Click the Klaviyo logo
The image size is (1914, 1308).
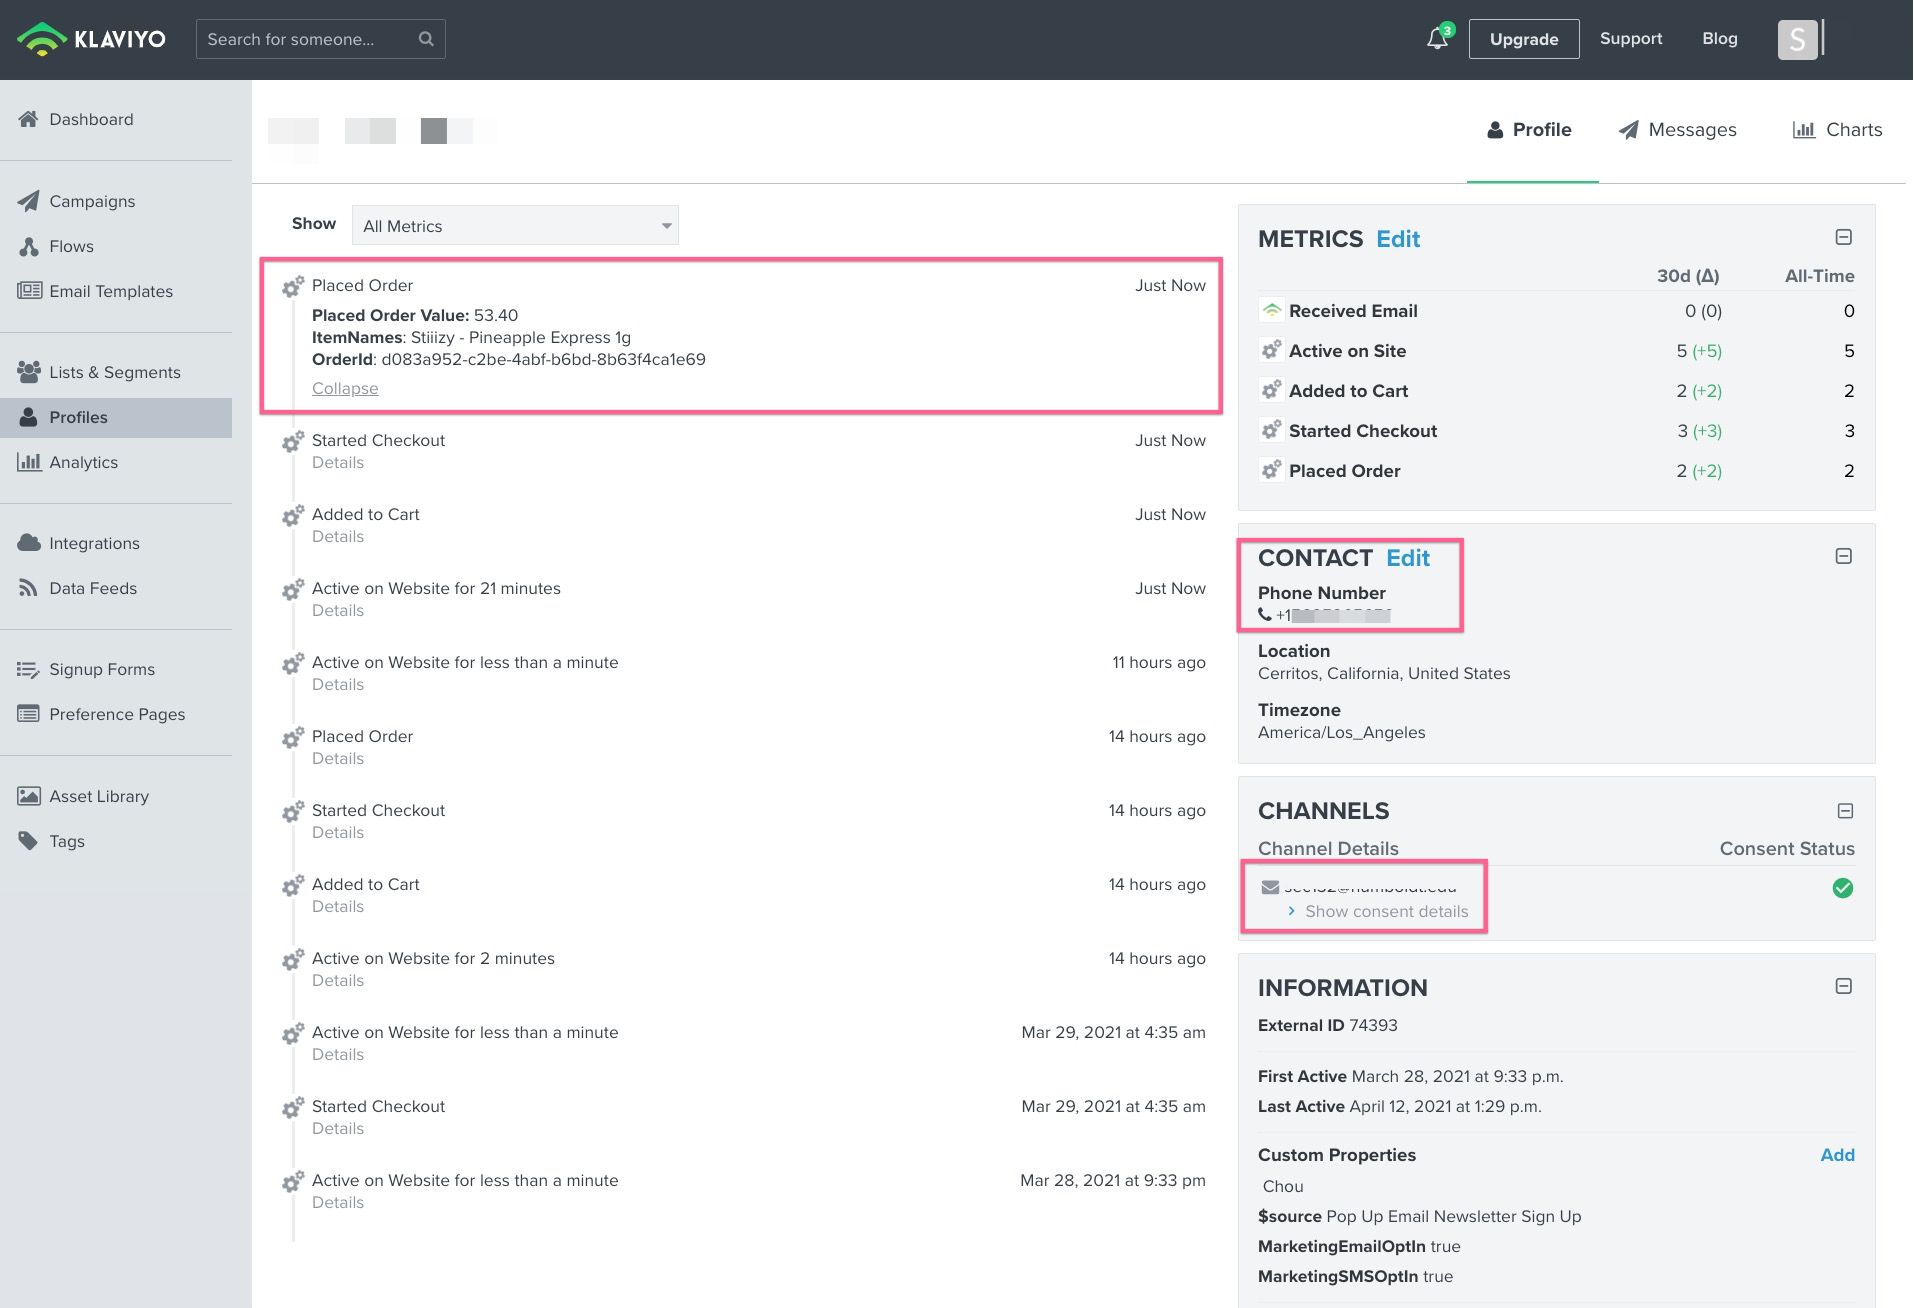tap(90, 38)
